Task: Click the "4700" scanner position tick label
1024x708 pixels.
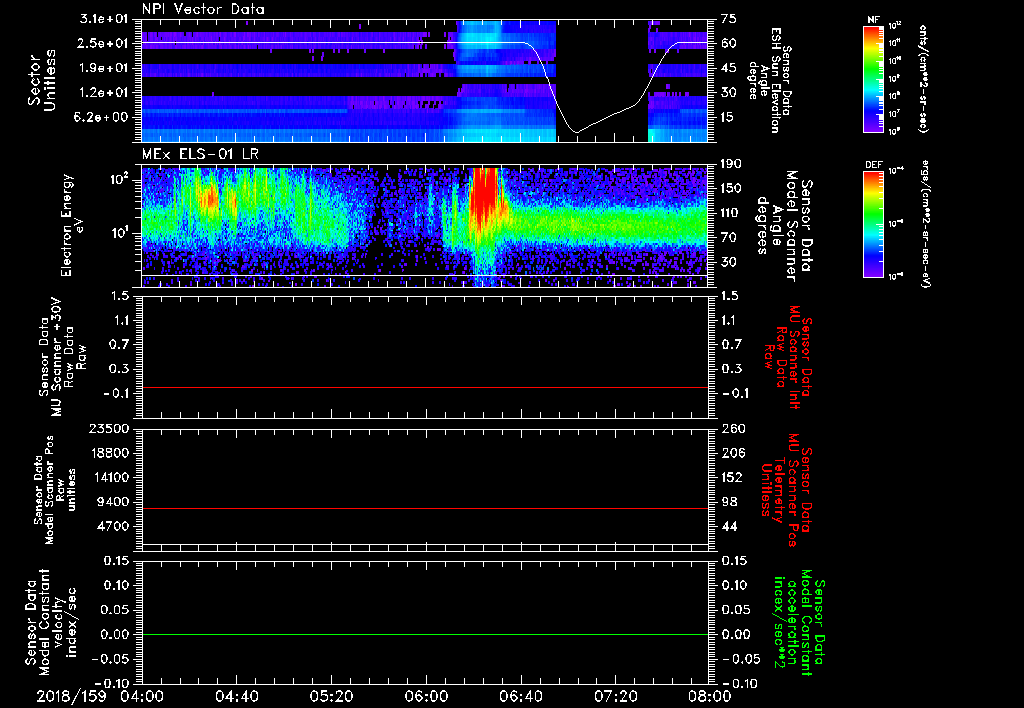Action: point(114,527)
